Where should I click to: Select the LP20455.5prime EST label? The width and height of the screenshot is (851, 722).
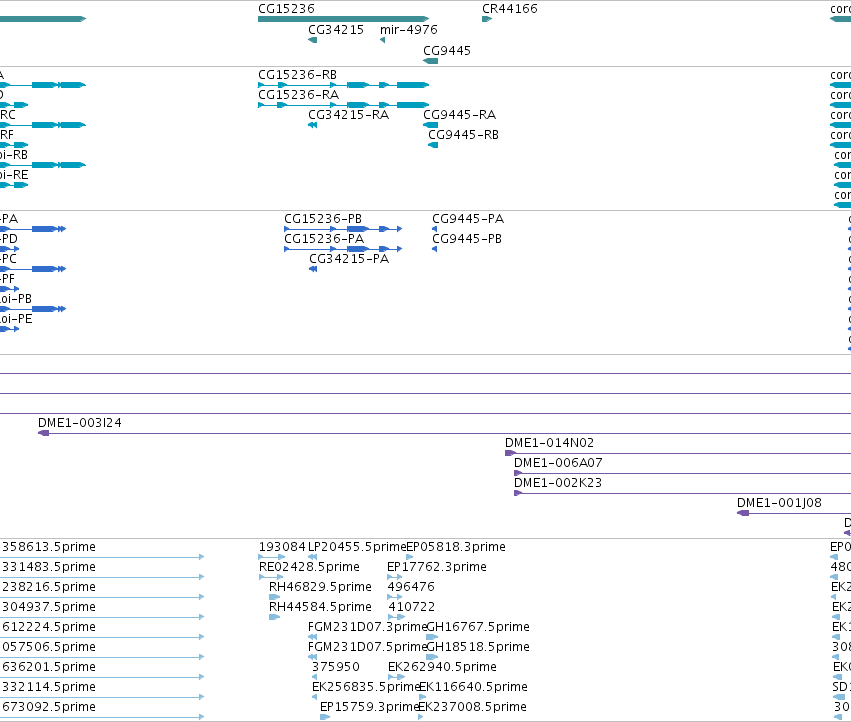[x=357, y=547]
